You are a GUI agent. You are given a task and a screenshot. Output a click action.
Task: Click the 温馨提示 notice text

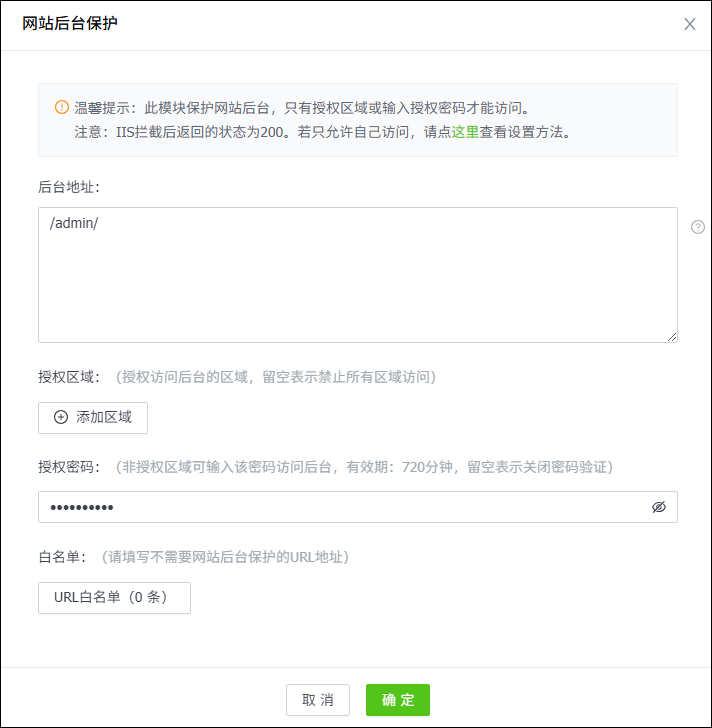pos(300,107)
